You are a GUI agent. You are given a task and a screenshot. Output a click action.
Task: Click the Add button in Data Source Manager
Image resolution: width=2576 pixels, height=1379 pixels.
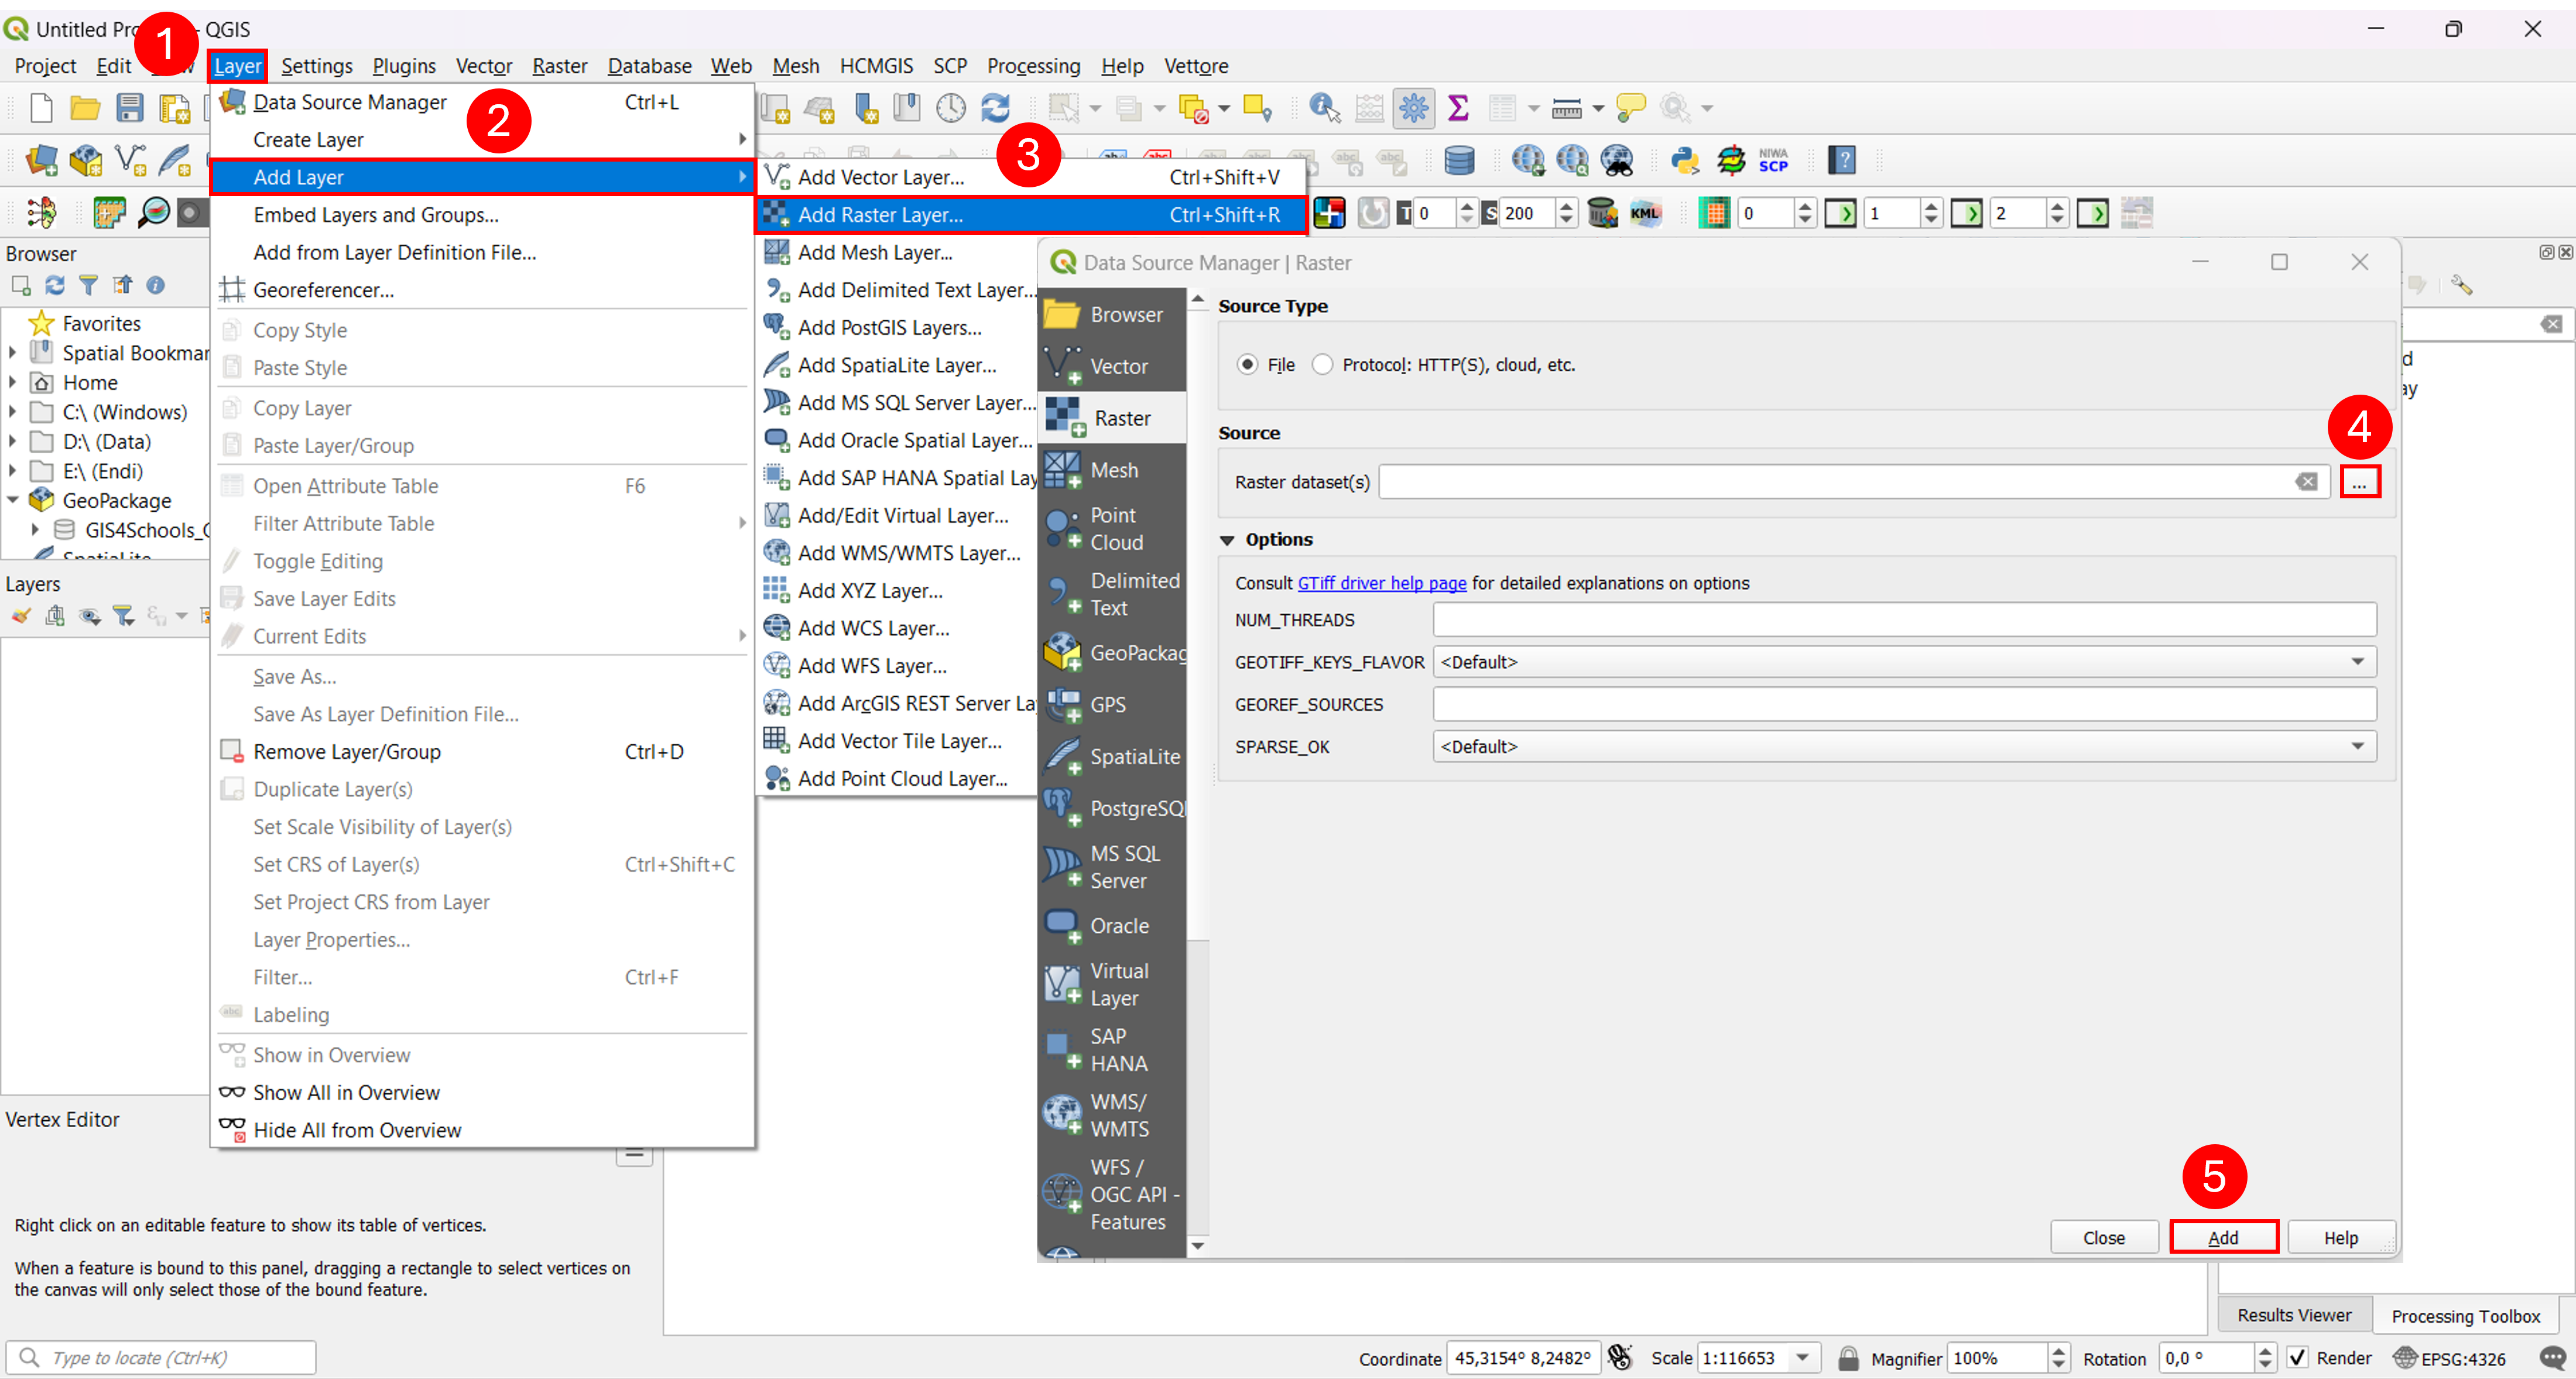(x=2223, y=1237)
